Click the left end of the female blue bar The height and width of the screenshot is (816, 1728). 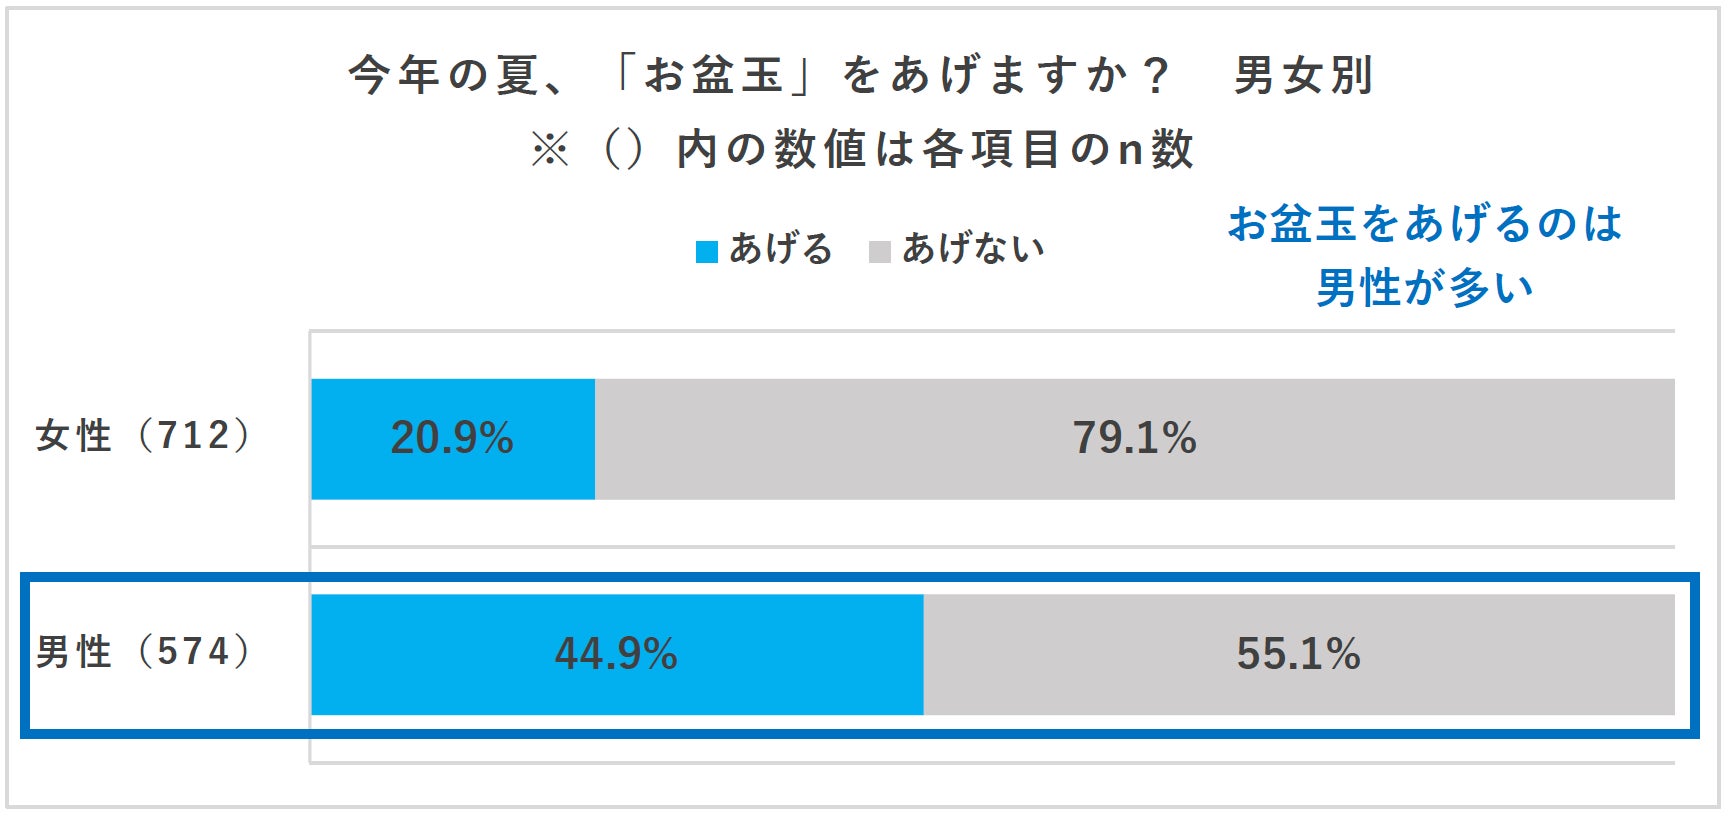(x=322, y=438)
